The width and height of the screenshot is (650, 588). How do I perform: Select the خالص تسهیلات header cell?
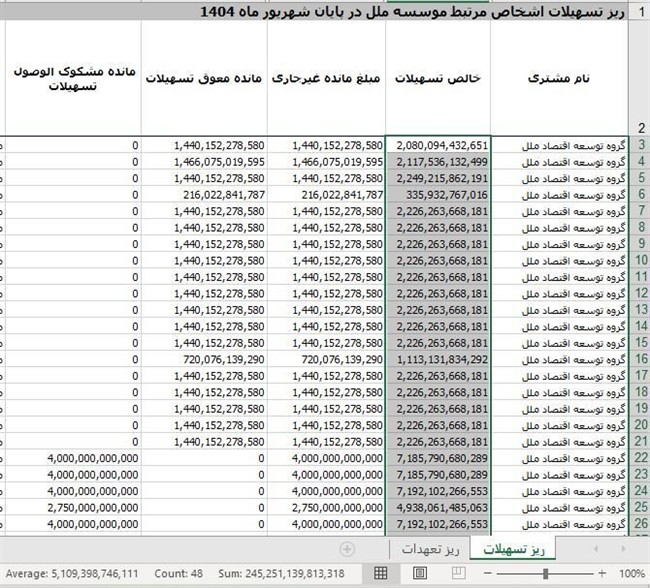point(438,78)
